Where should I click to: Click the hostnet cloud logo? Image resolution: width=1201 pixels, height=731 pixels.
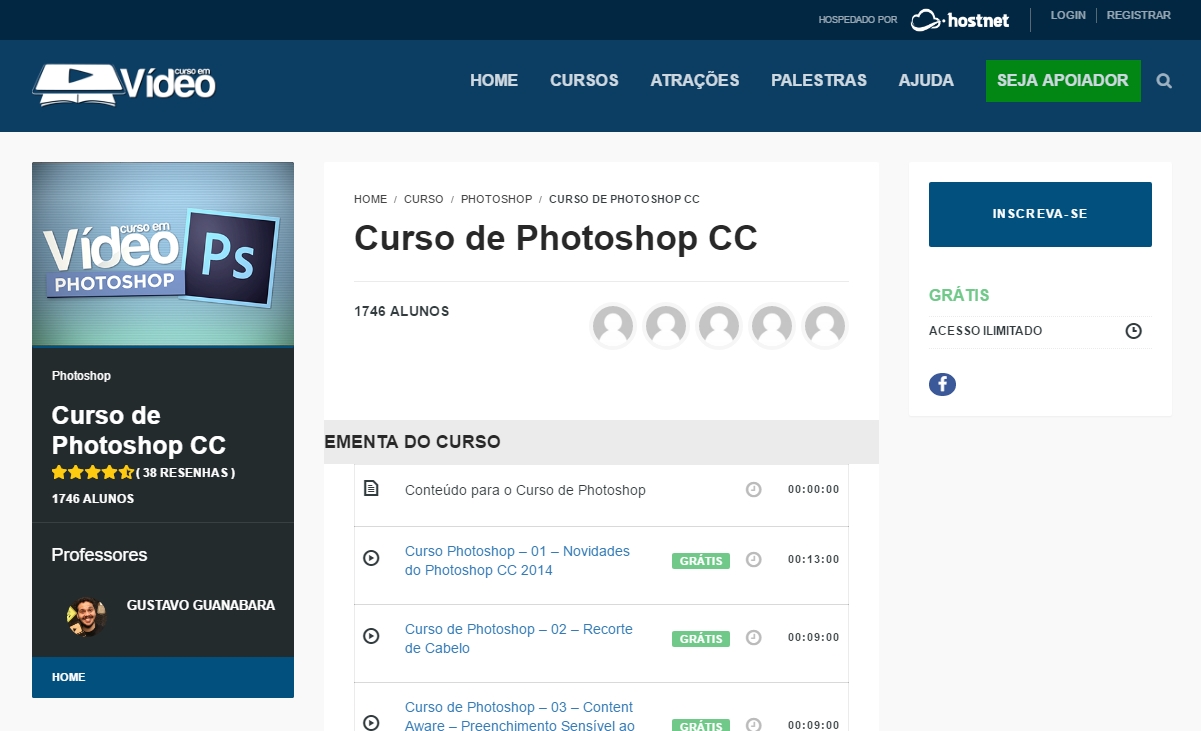coord(960,20)
